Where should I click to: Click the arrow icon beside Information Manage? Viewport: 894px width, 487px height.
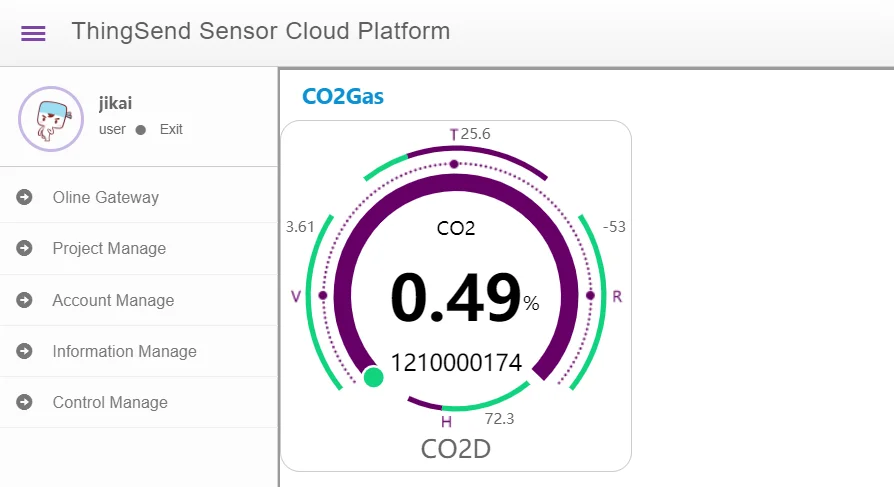(25, 351)
